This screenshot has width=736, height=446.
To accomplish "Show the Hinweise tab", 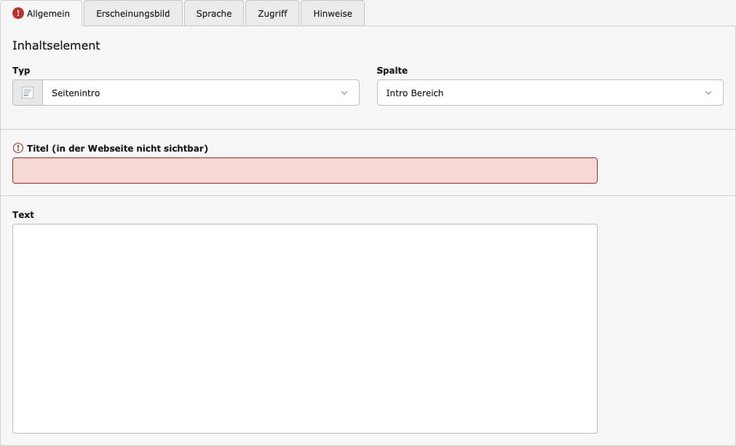I will (x=332, y=14).
